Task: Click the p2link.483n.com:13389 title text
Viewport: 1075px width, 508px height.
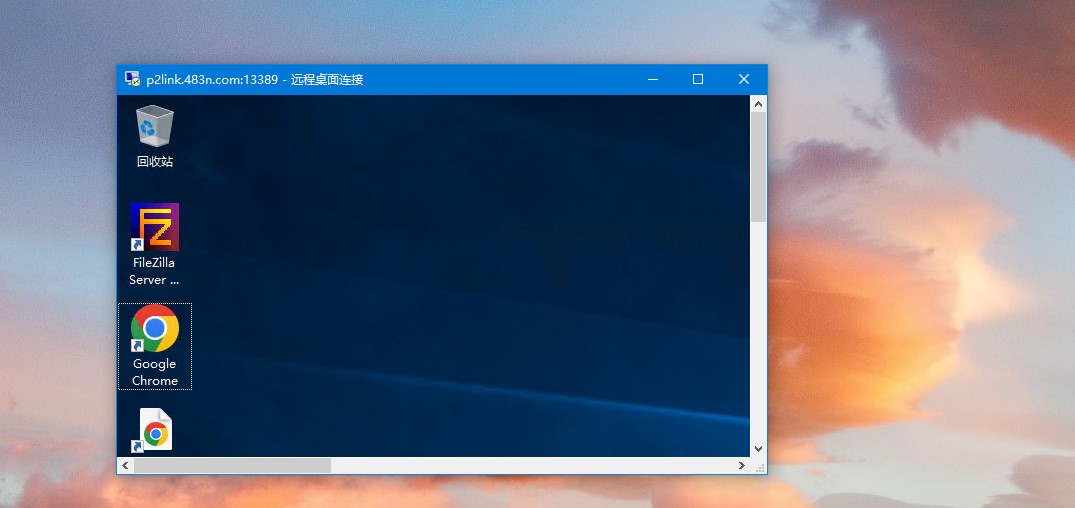Action: pos(212,80)
